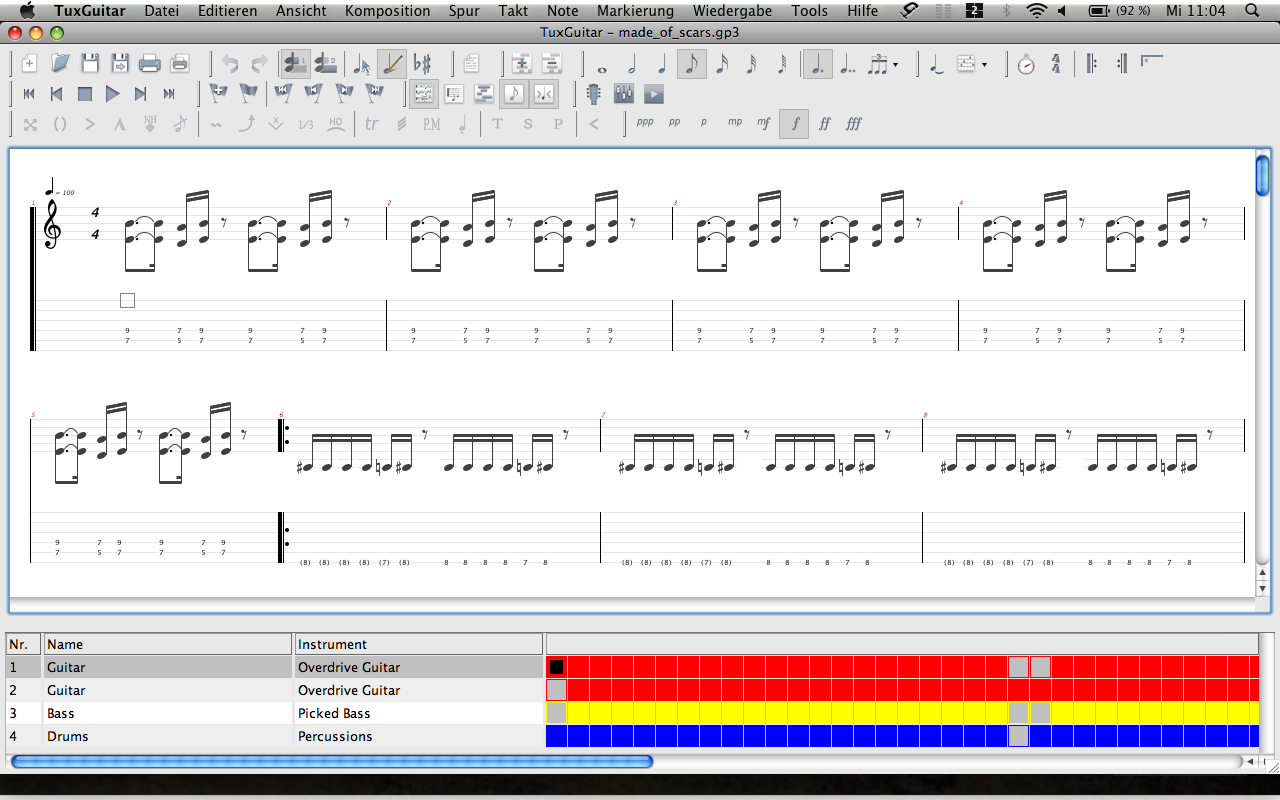This screenshot has height=800, width=1280.
Task: Open the Komposition menu
Action: pyautogui.click(x=388, y=11)
